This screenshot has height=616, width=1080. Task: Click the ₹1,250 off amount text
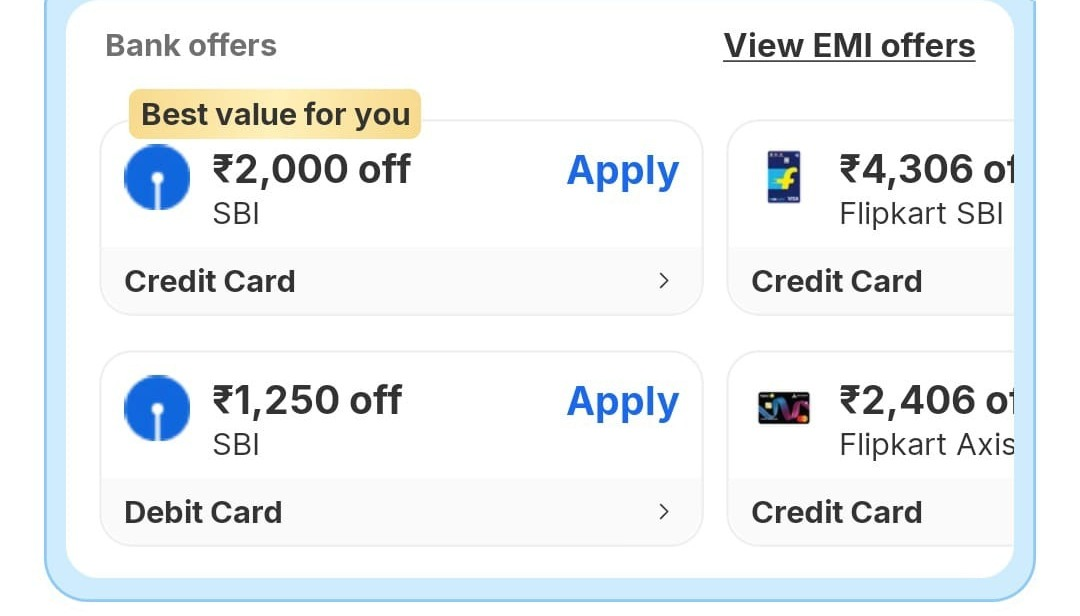(x=307, y=400)
